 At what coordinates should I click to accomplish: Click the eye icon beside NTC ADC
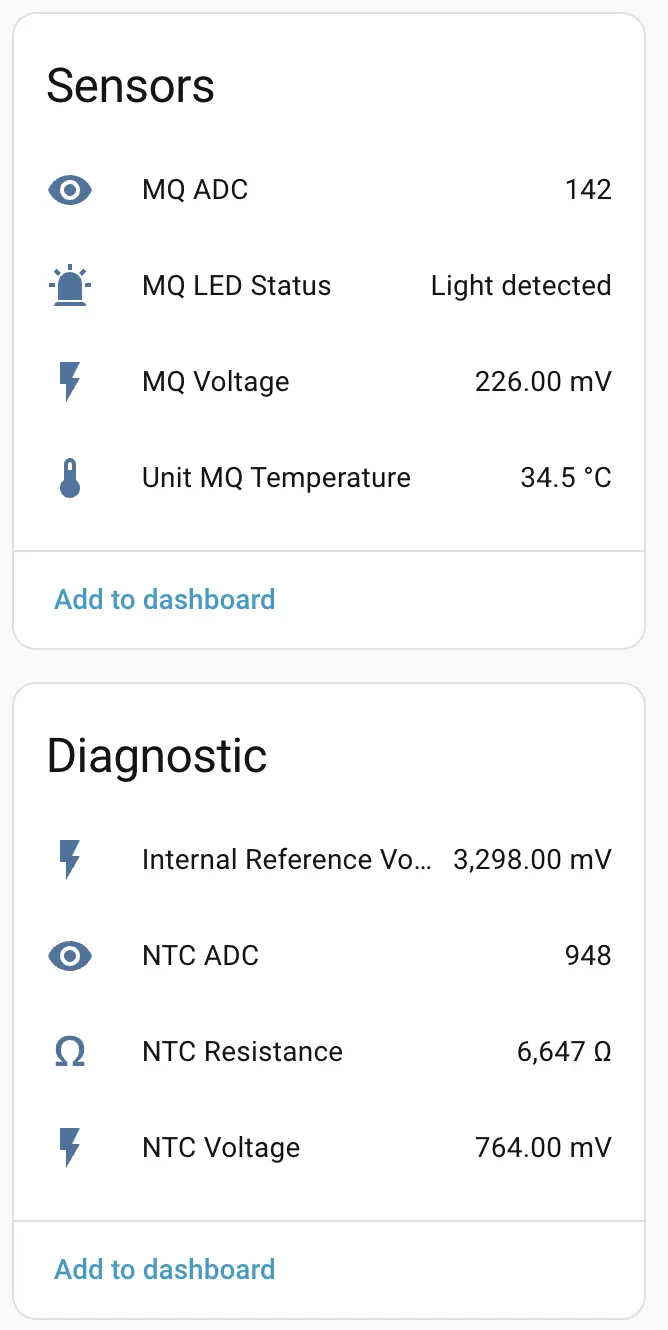pyautogui.click(x=70, y=956)
